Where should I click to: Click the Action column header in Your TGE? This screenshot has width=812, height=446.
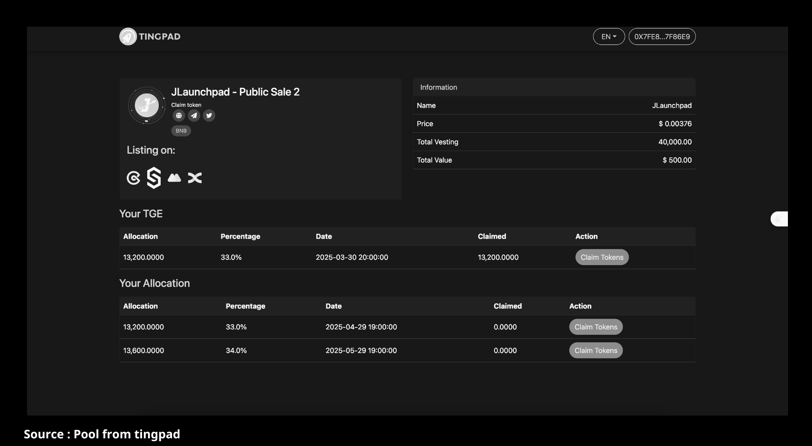point(586,237)
